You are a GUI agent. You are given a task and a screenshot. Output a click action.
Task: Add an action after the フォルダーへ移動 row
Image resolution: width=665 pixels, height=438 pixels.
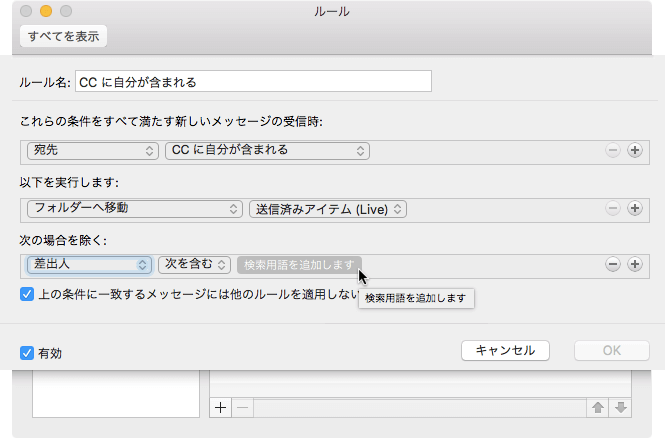tap(634, 208)
